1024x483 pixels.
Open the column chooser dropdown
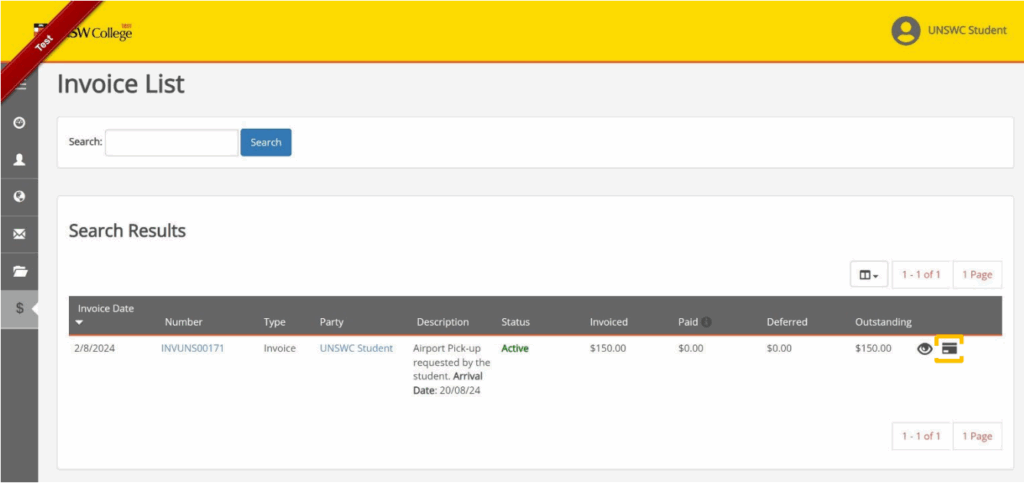click(x=868, y=275)
